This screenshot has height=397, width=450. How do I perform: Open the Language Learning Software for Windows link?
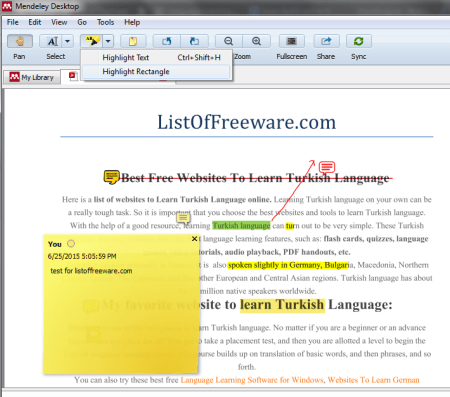pos(252,380)
